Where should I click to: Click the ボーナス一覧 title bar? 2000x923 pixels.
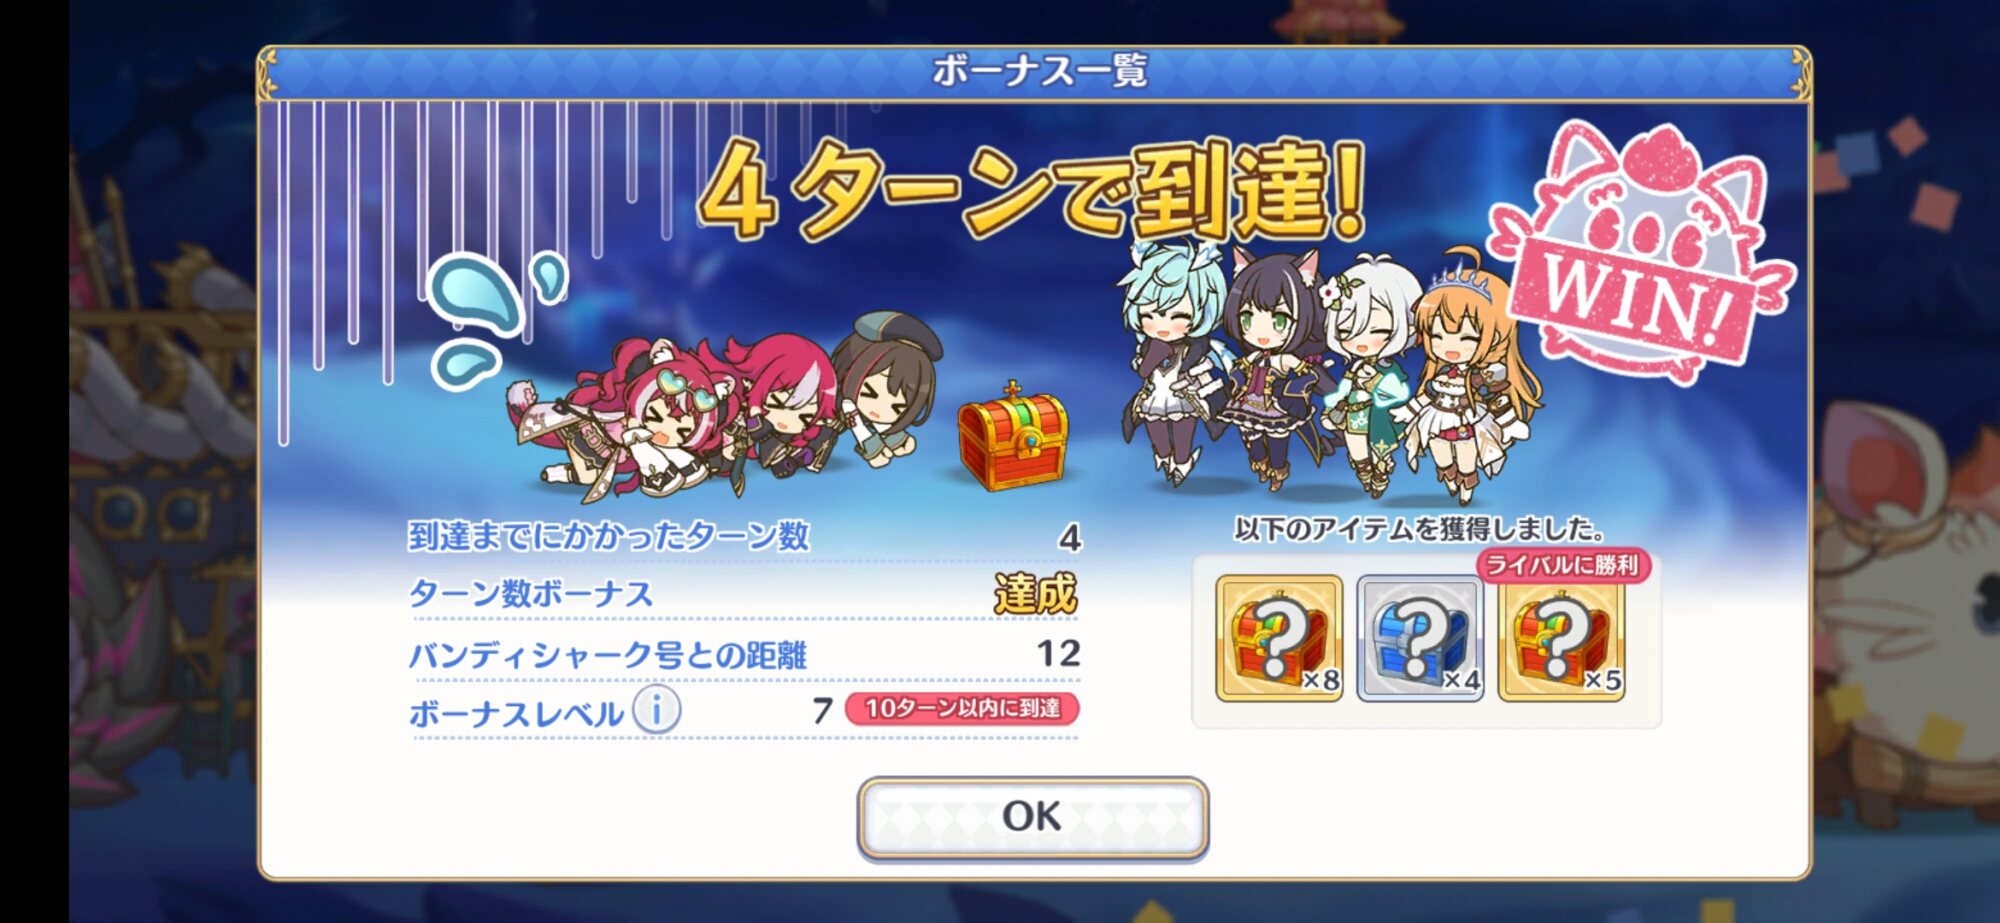click(x=1034, y=72)
